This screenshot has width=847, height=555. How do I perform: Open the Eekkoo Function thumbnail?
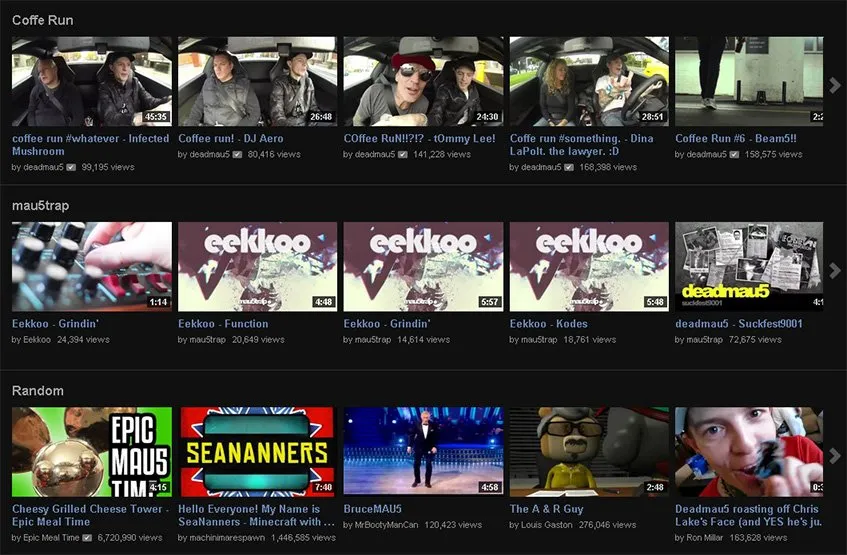pos(258,266)
